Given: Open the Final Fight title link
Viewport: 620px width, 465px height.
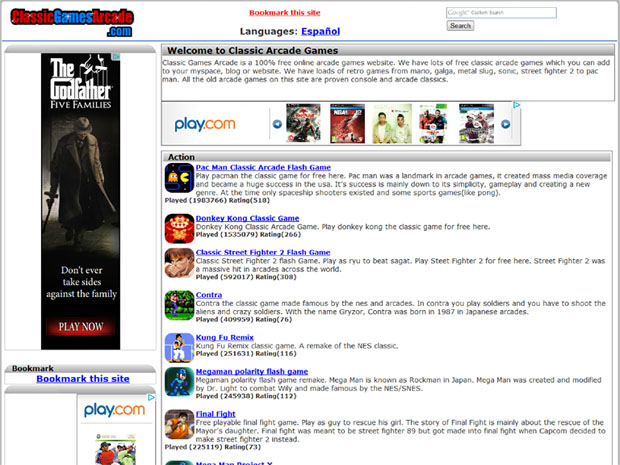Looking at the screenshot, I should [x=215, y=414].
